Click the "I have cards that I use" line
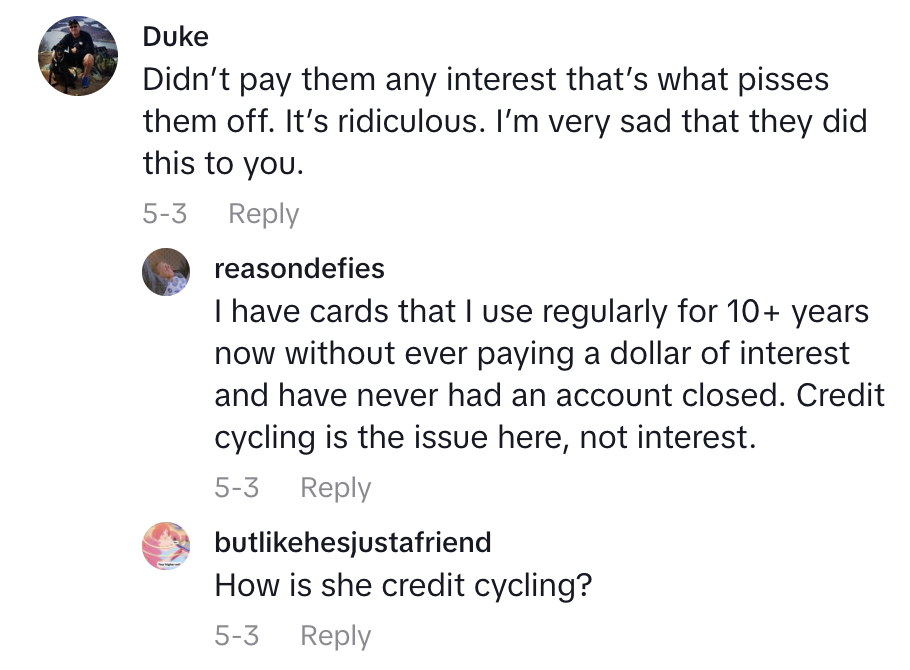Screen dimensions: 910x670 [x=541, y=312]
